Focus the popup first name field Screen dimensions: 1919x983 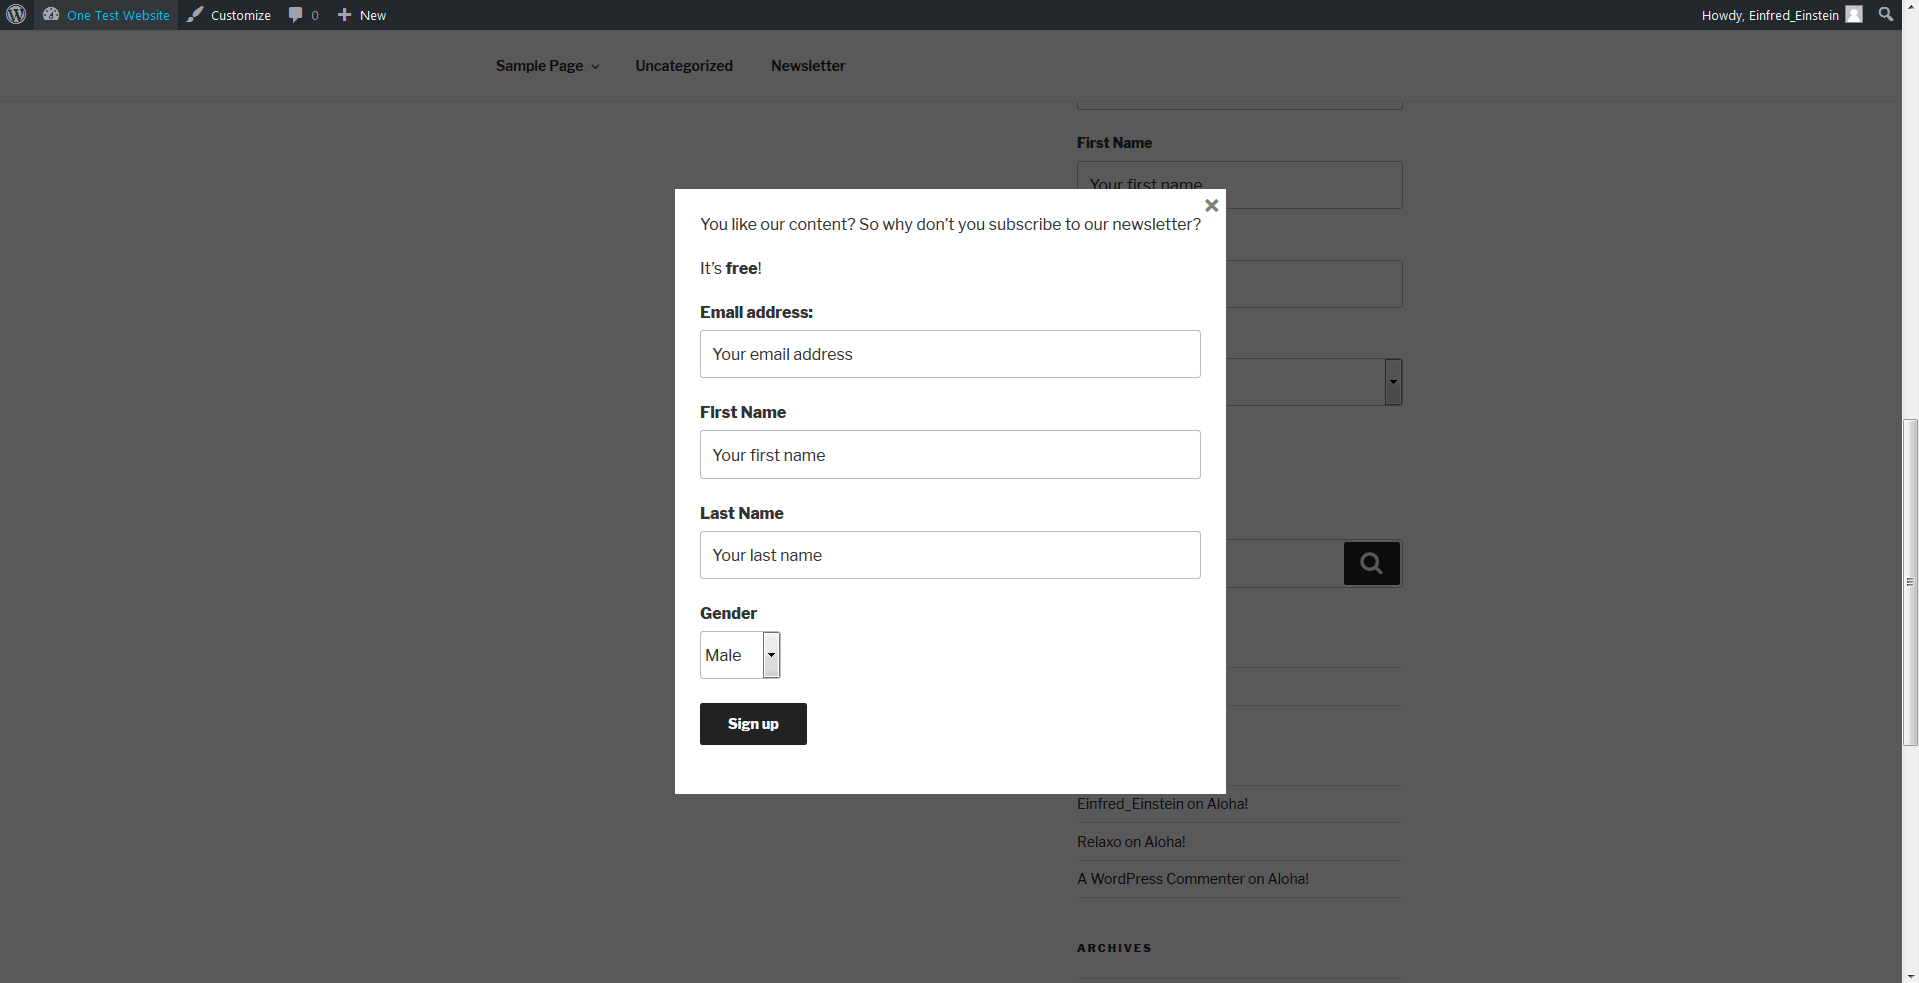click(x=950, y=455)
